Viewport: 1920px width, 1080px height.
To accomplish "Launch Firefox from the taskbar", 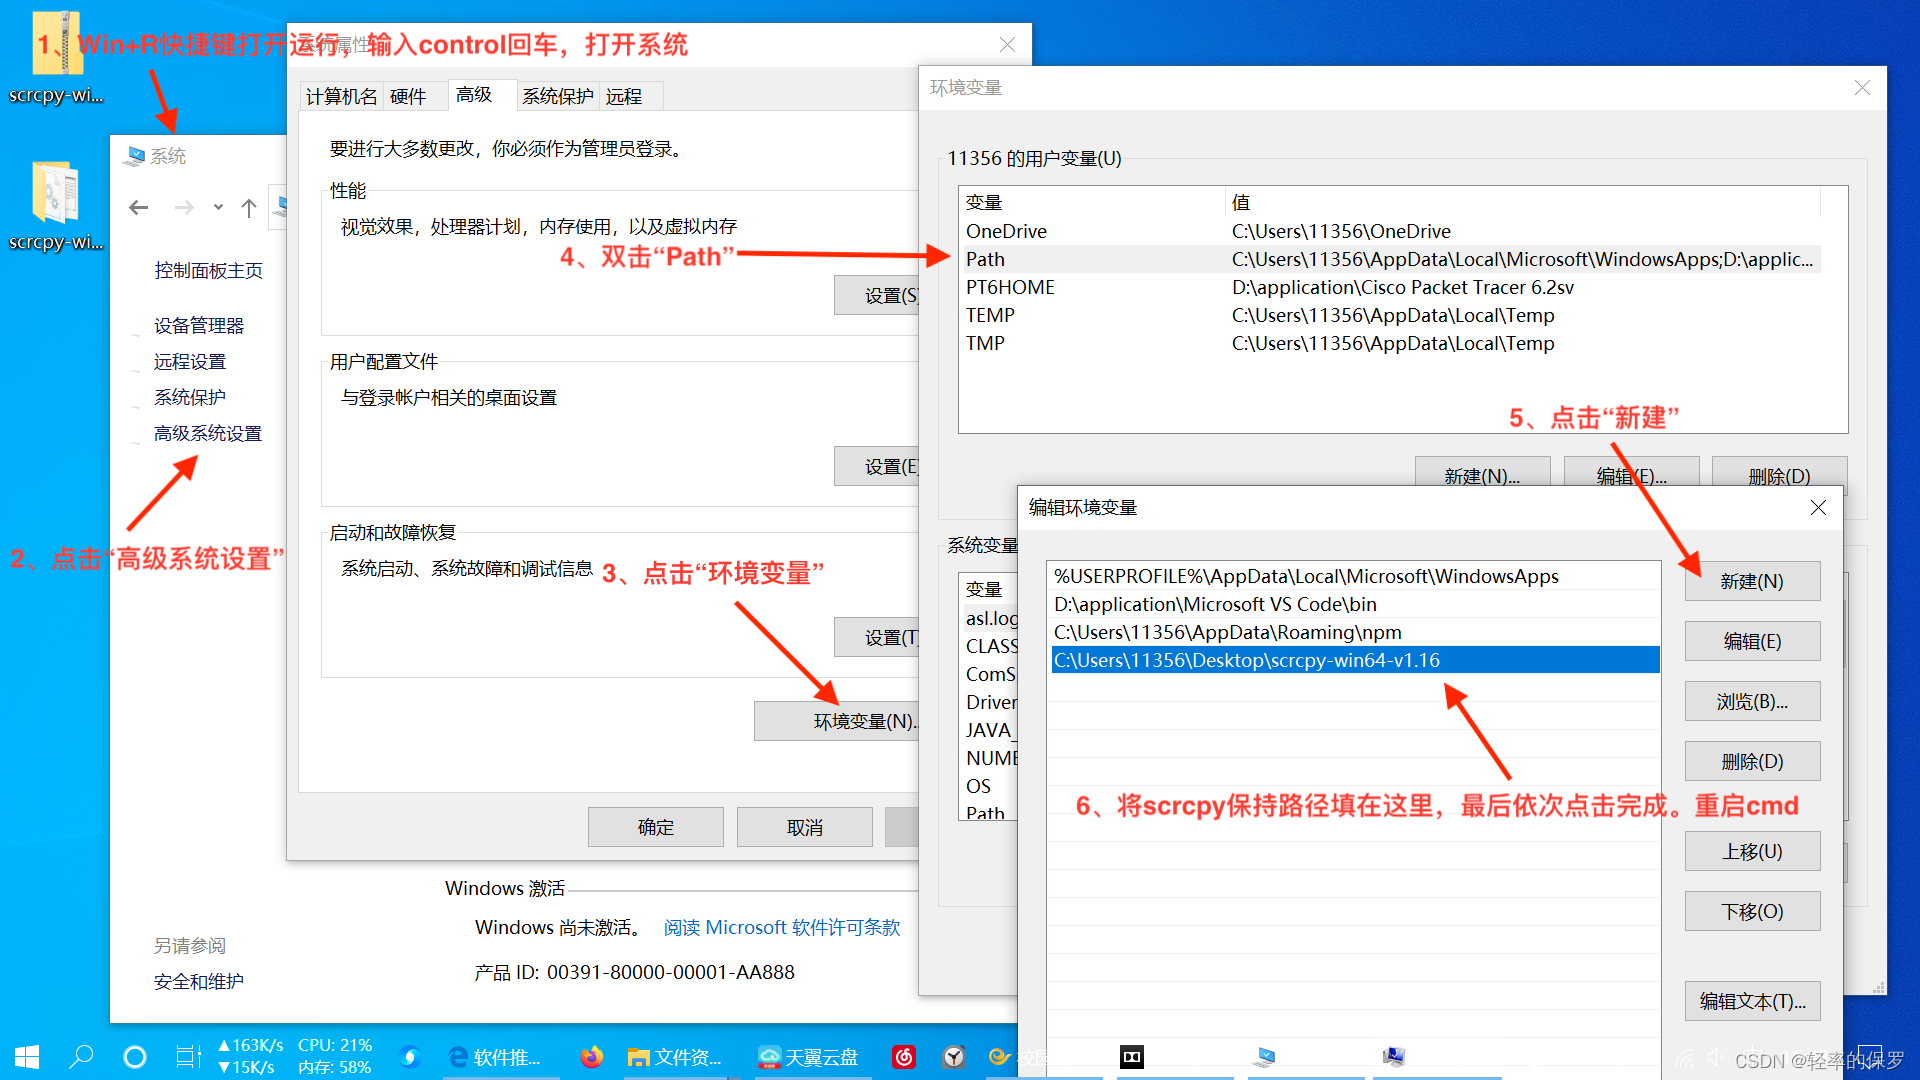I will pyautogui.click(x=592, y=1057).
